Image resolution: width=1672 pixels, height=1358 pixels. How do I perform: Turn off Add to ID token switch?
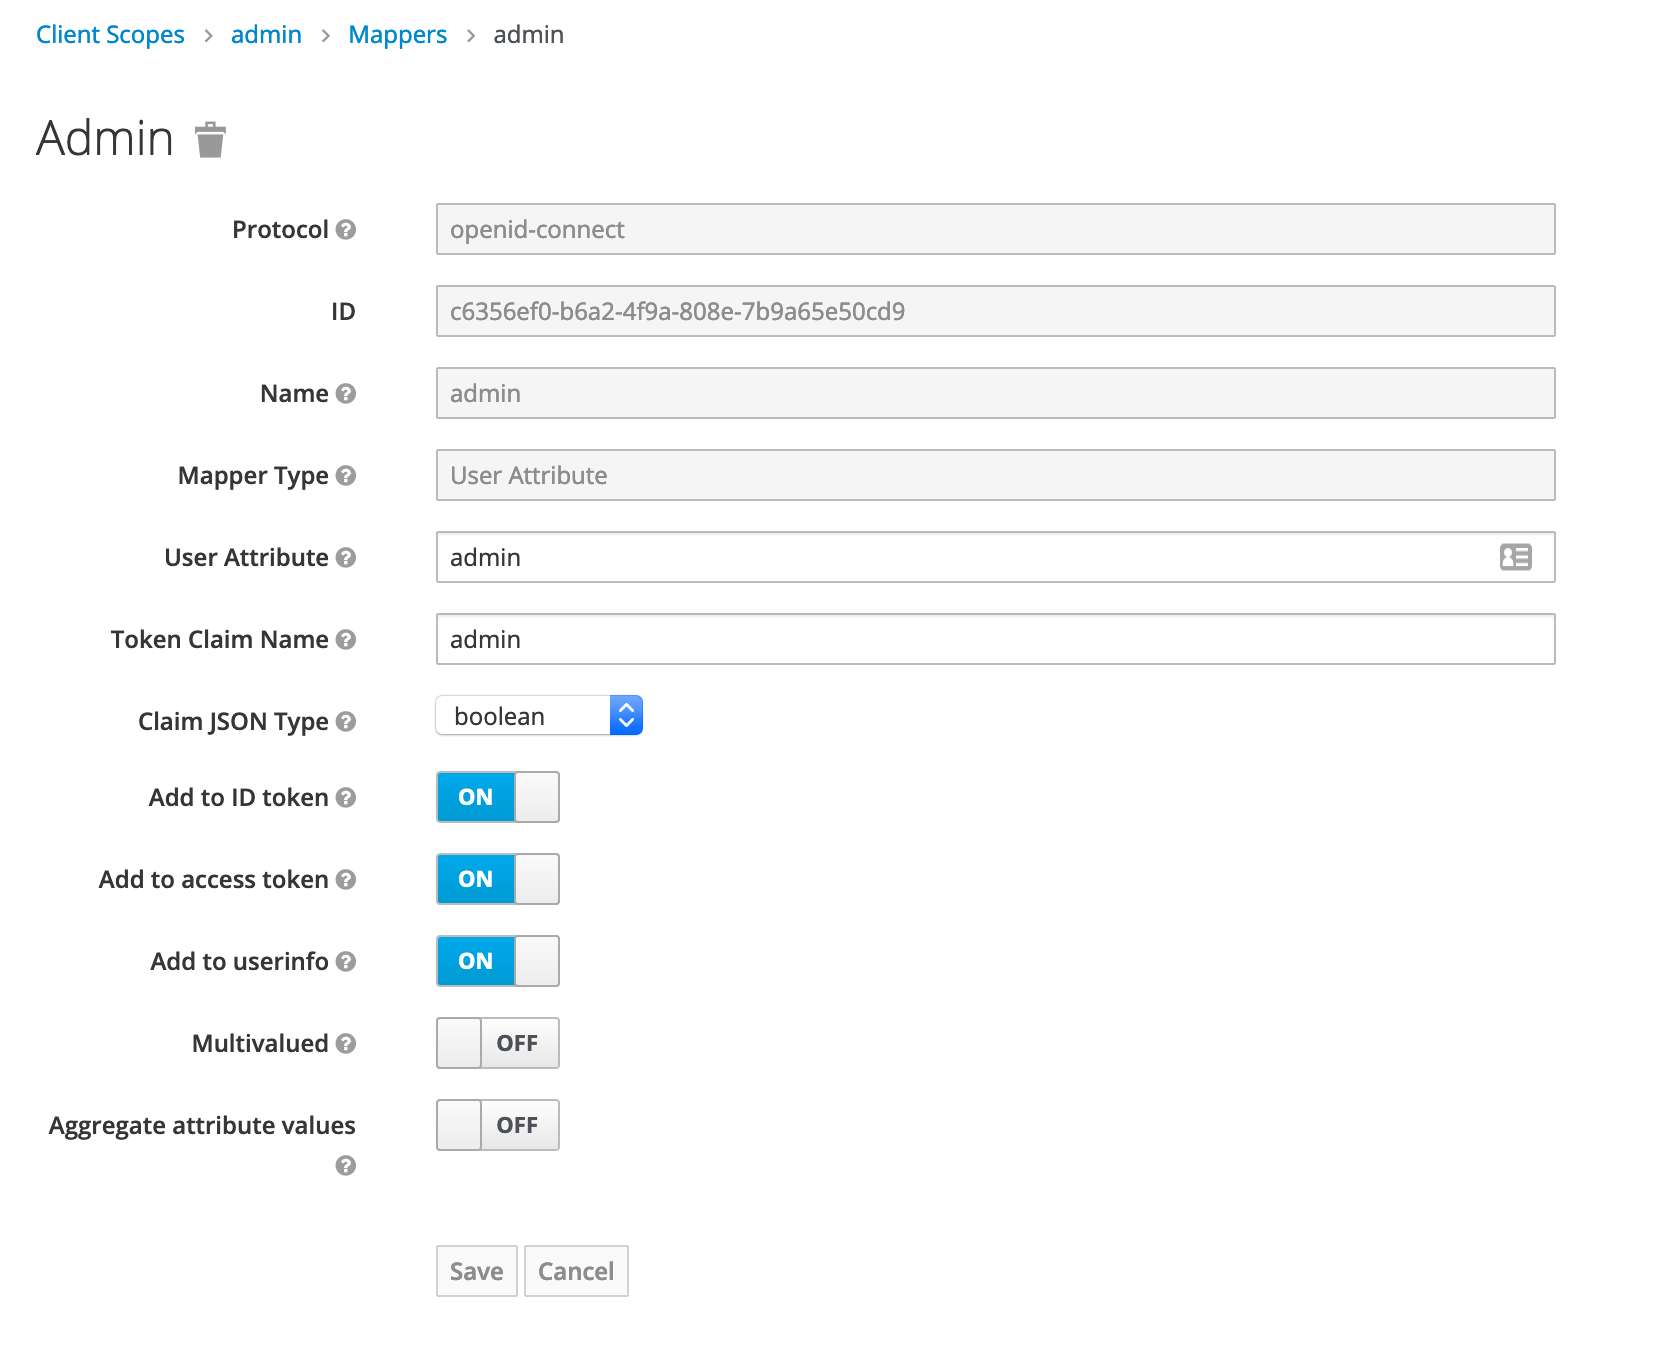click(498, 797)
